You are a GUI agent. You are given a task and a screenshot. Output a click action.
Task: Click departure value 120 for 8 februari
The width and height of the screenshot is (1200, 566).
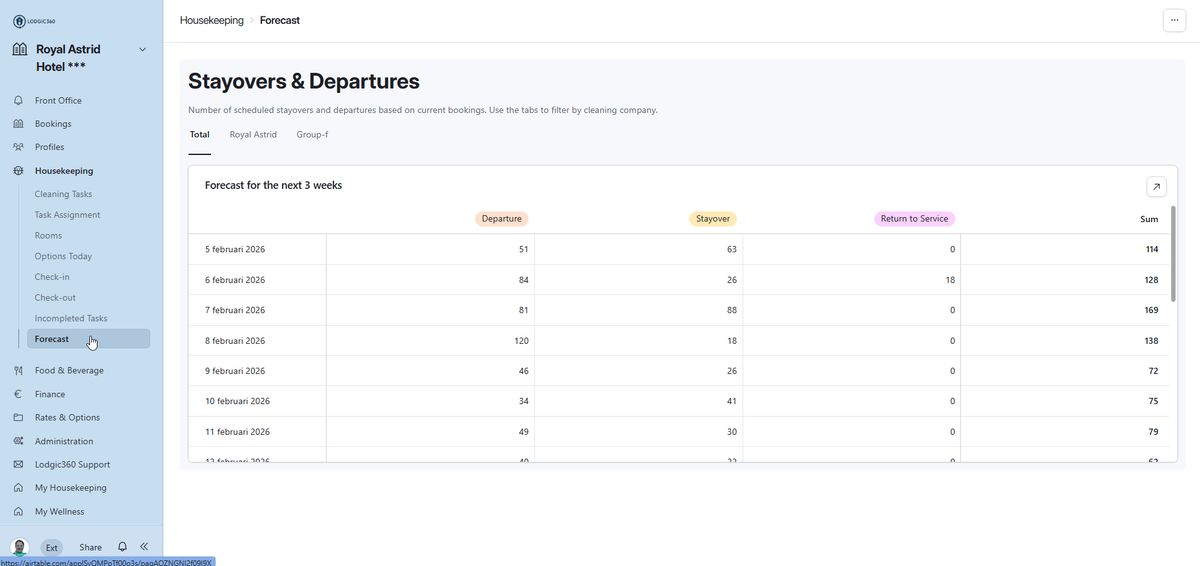point(521,341)
